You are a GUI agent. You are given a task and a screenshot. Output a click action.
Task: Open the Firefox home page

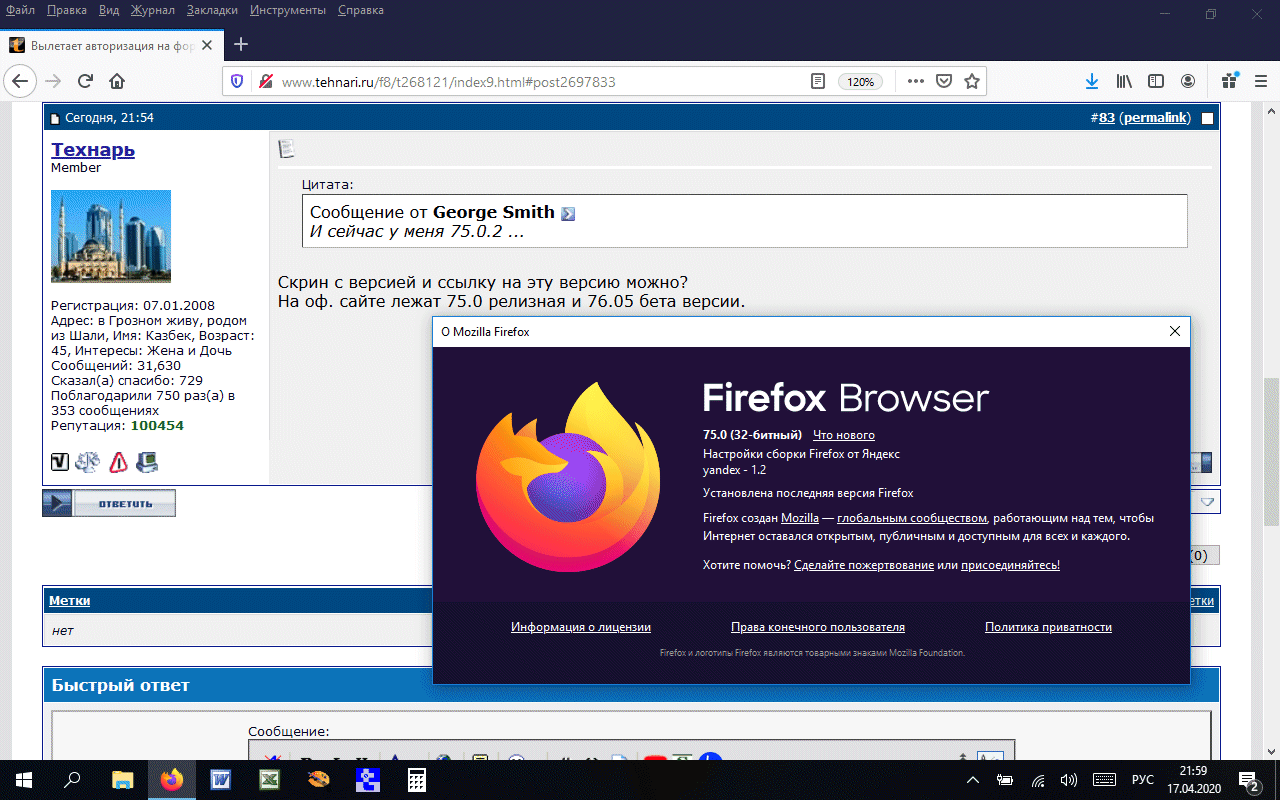[x=117, y=81]
